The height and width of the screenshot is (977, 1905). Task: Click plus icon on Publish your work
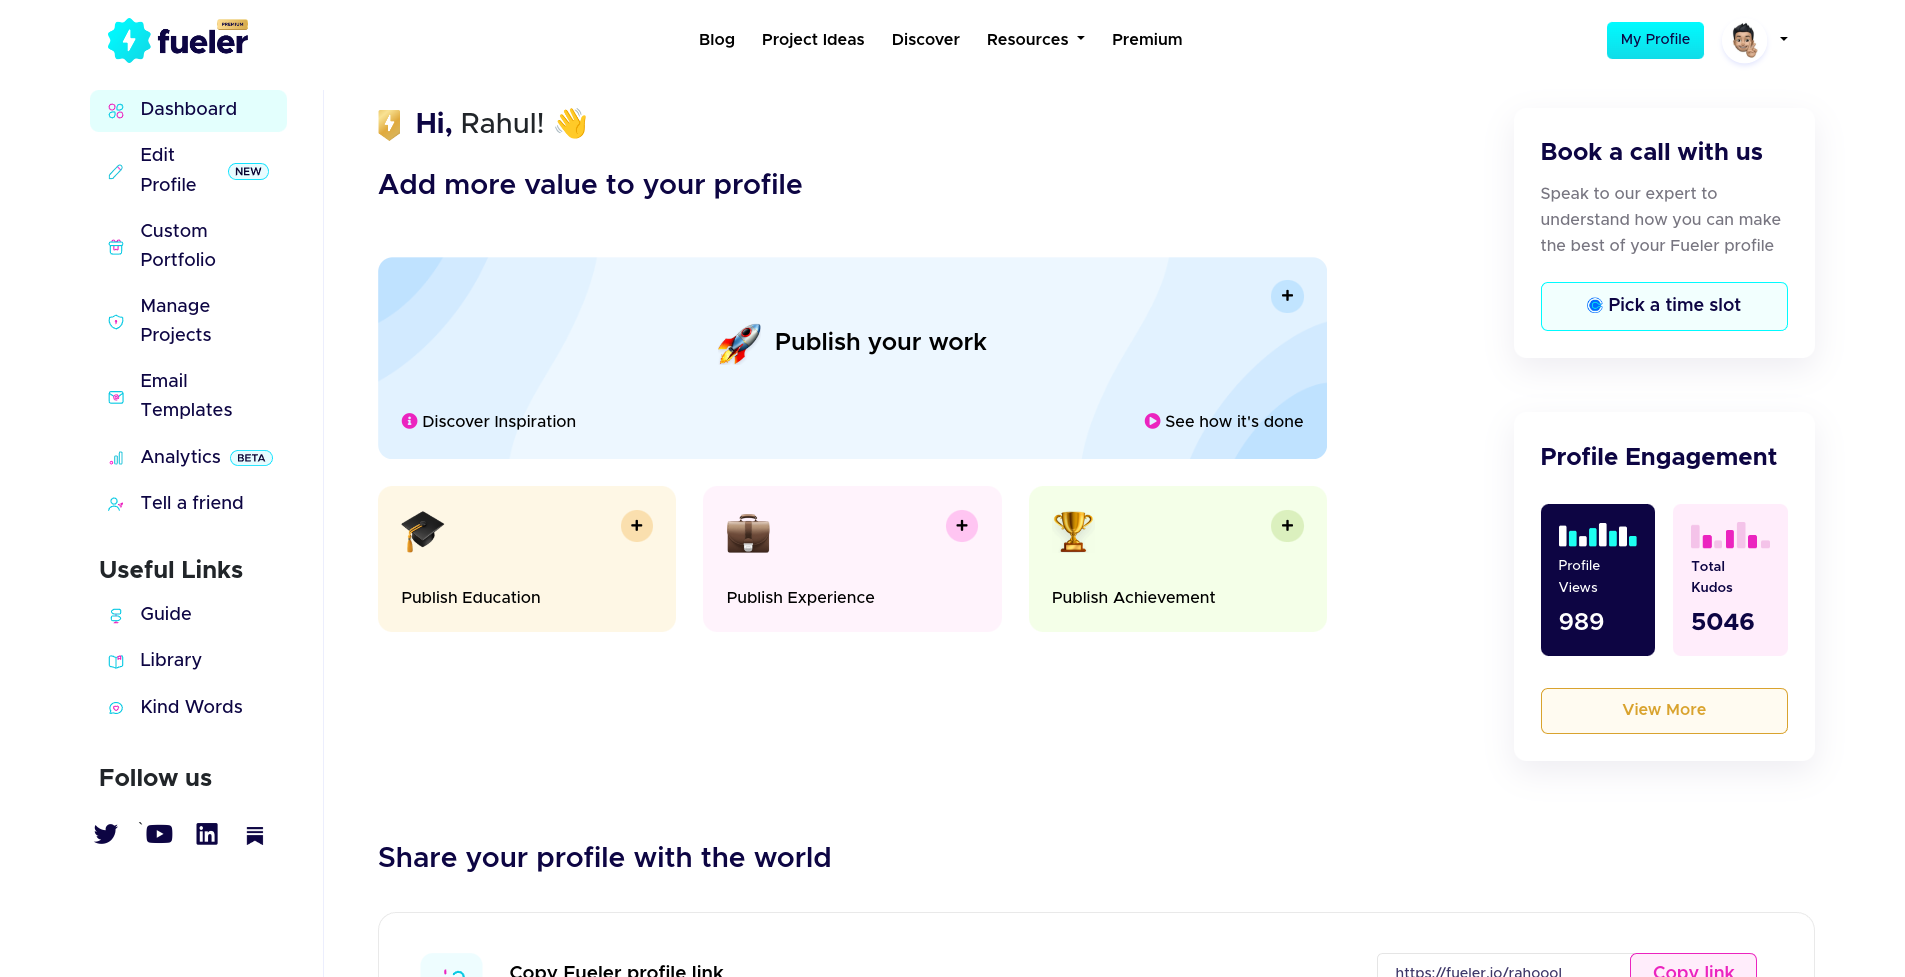pyautogui.click(x=1287, y=296)
